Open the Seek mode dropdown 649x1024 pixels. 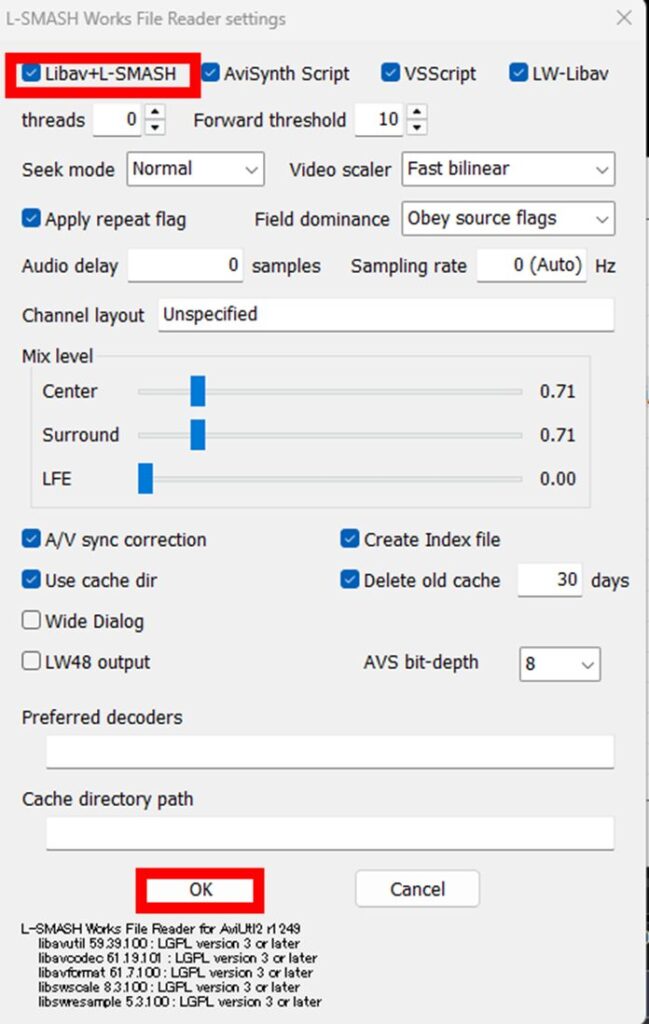195,169
